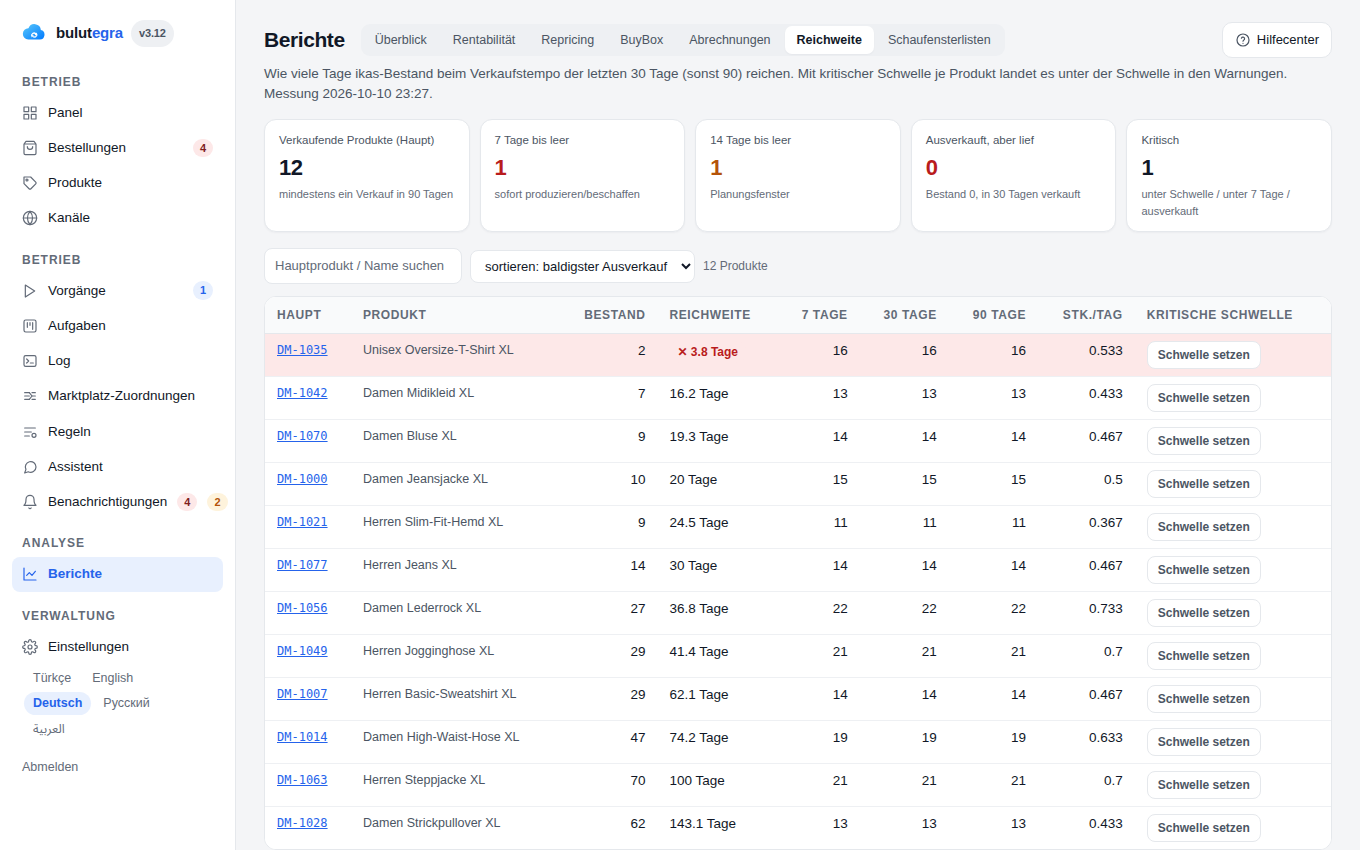This screenshot has height=850, width=1360.
Task: Switch to the Schaufensterlisten tab
Action: click(x=939, y=40)
